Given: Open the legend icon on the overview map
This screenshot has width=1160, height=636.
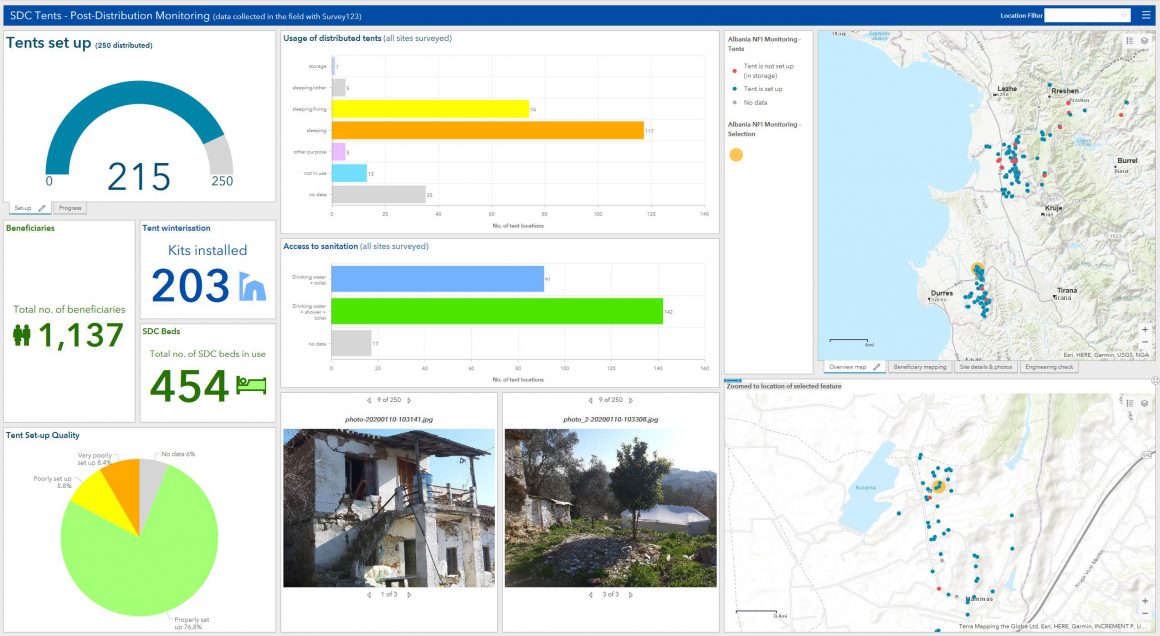Looking at the screenshot, I should click(1128, 41).
